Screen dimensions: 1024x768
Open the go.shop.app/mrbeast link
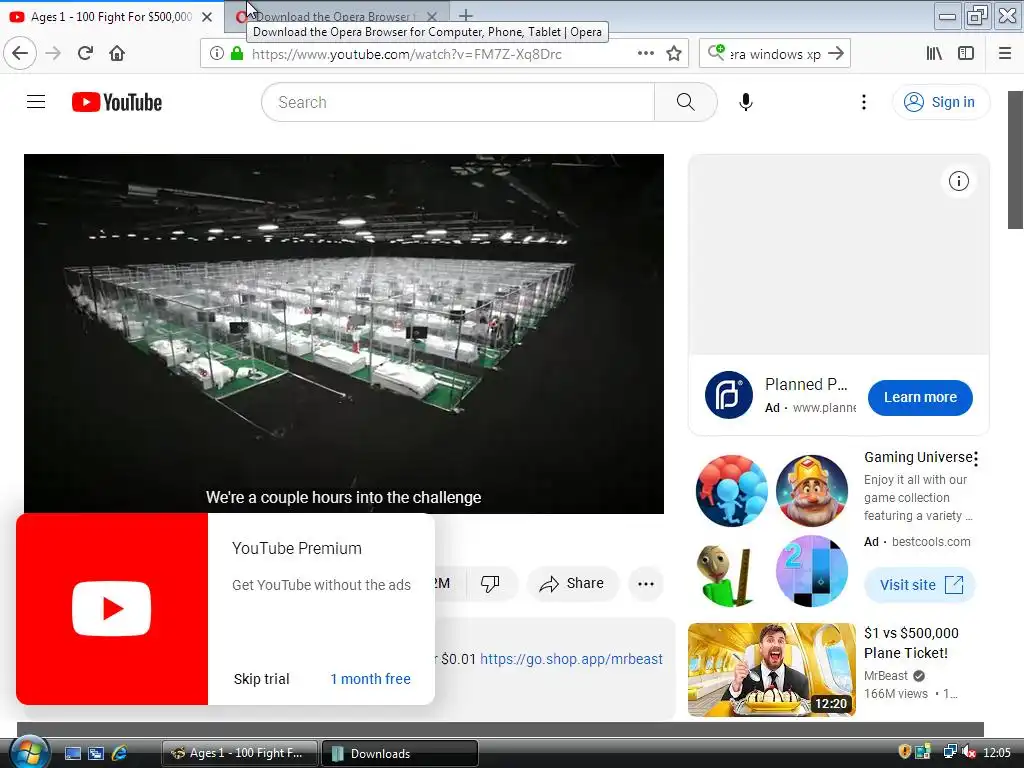point(571,659)
